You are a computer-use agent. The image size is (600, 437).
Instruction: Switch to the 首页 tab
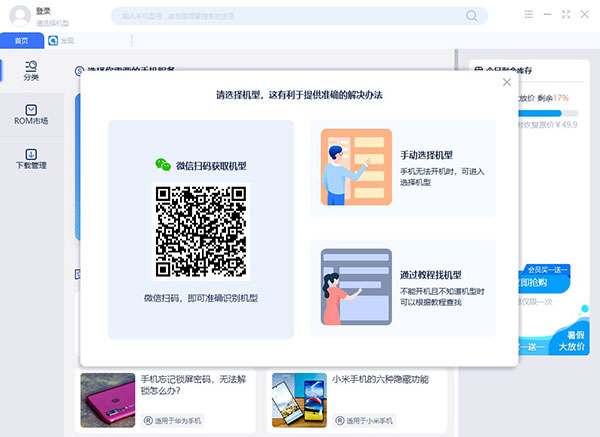22,41
